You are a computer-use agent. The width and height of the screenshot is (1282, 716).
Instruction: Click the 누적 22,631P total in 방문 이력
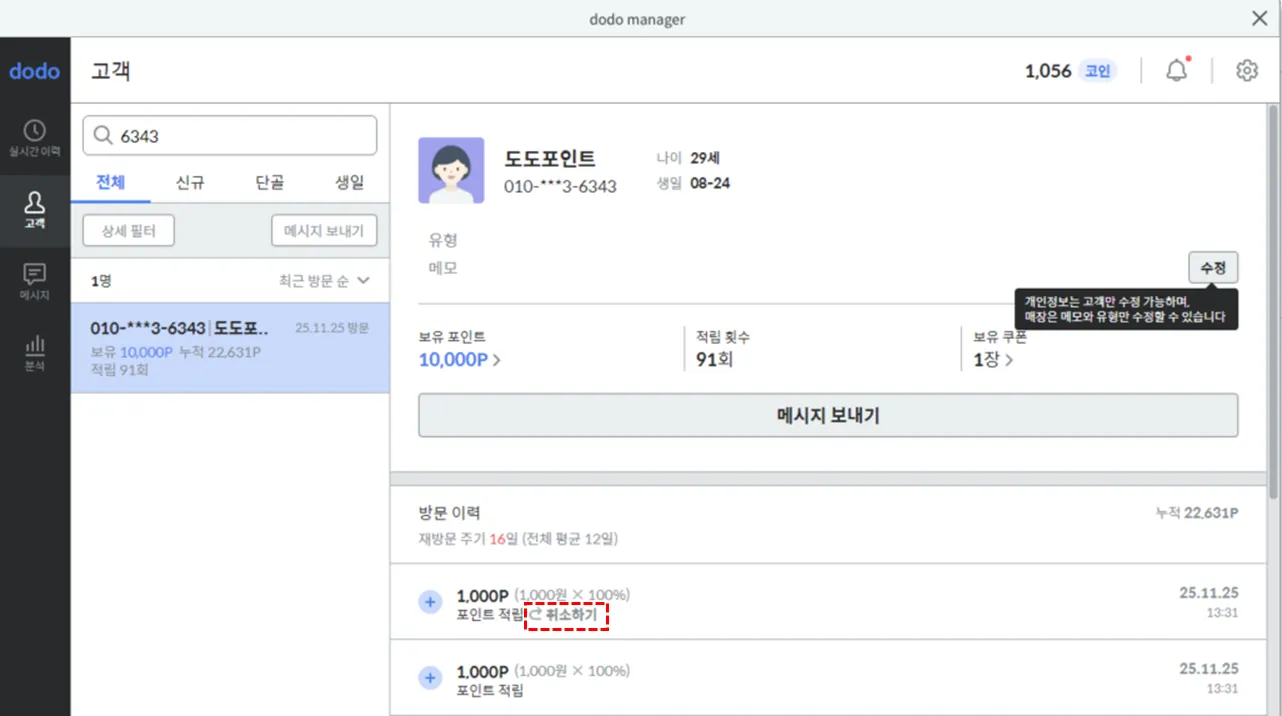coord(1197,513)
